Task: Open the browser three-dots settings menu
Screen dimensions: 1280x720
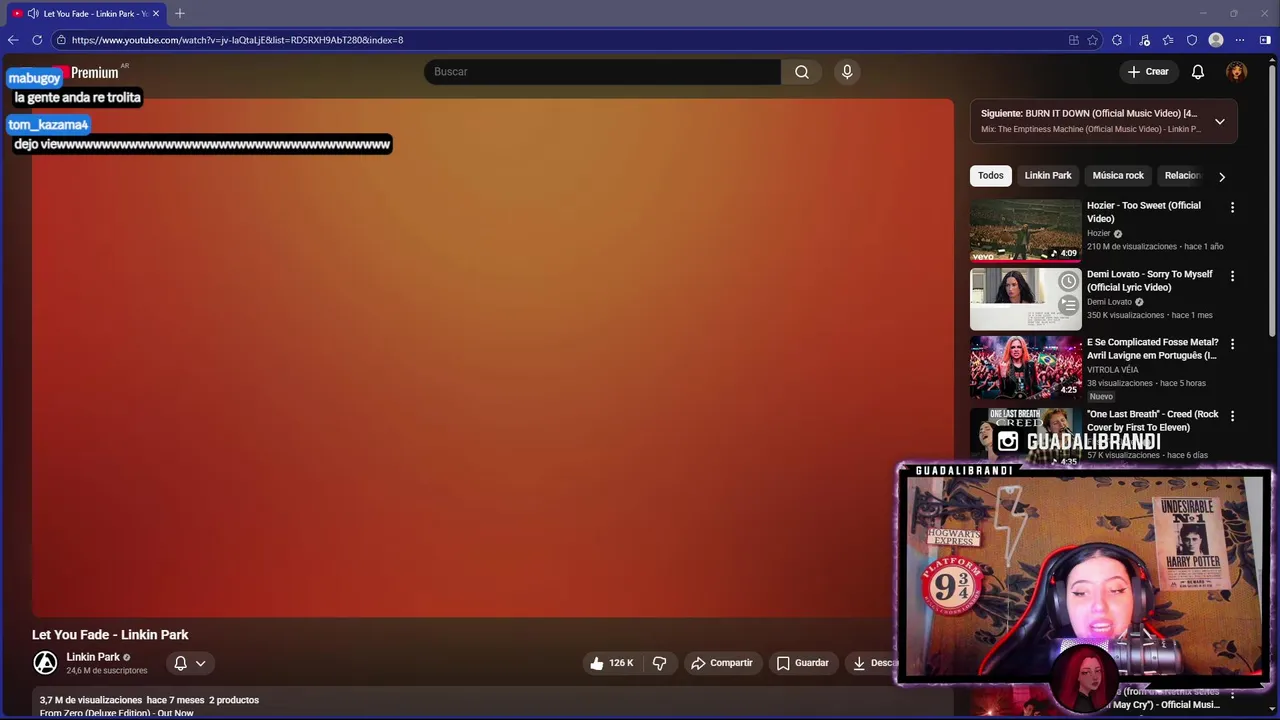Action: pos(1240,40)
